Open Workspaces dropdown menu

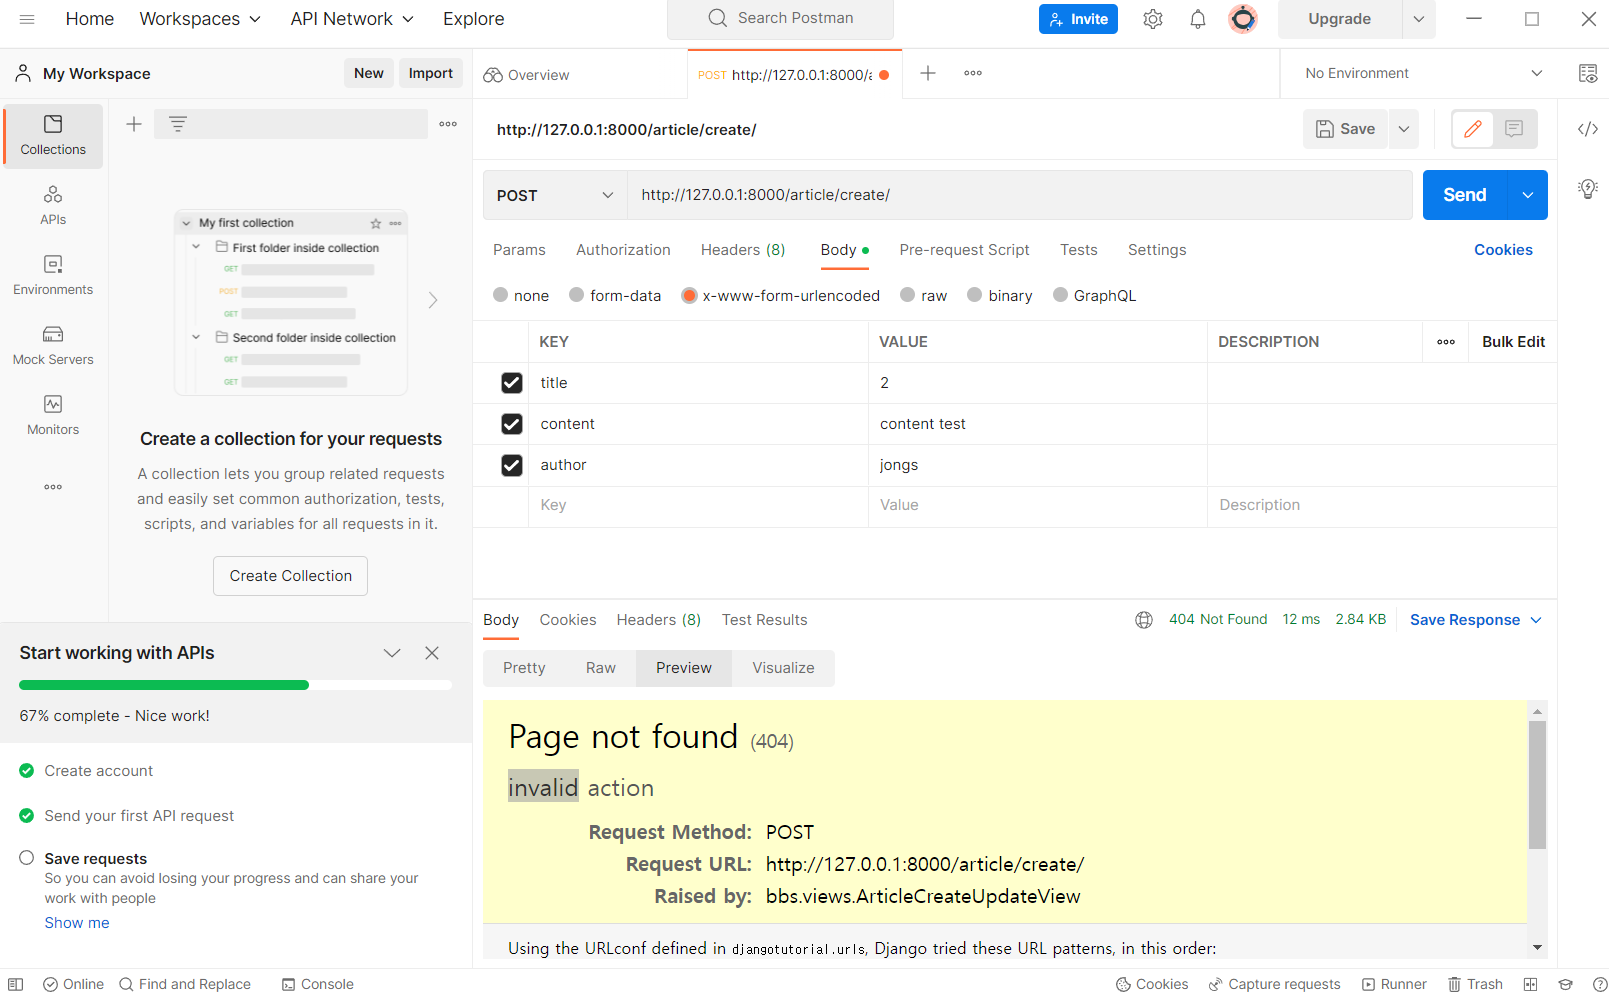(200, 19)
